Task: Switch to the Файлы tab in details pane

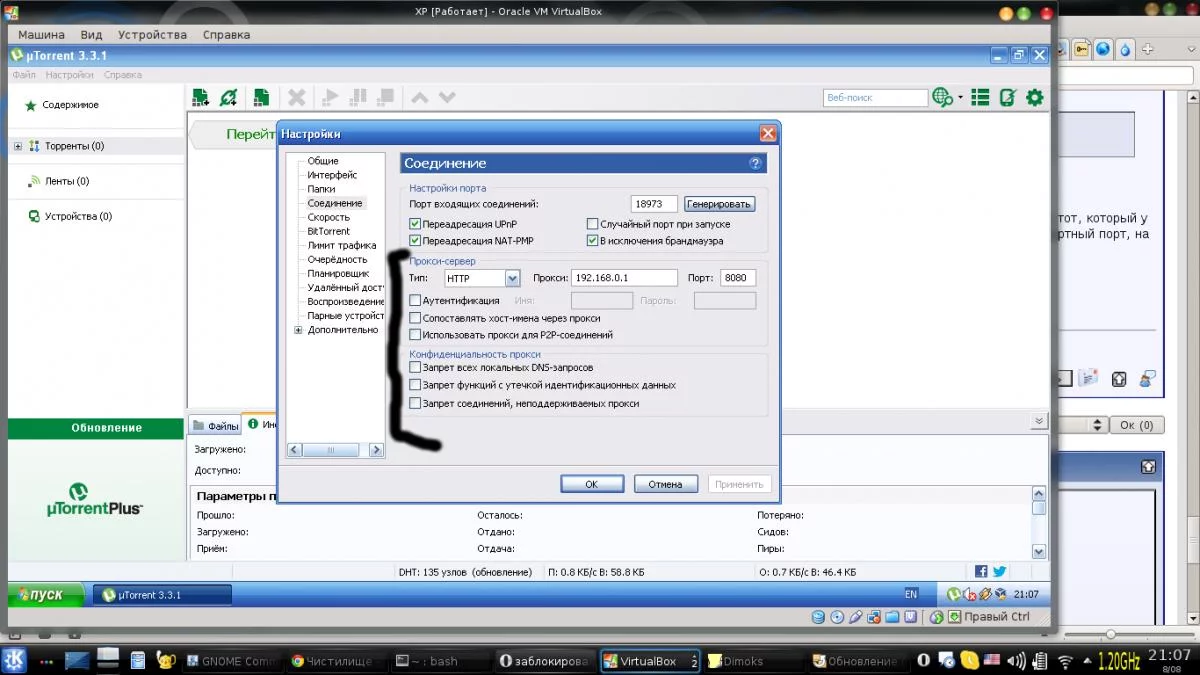Action: [216, 426]
